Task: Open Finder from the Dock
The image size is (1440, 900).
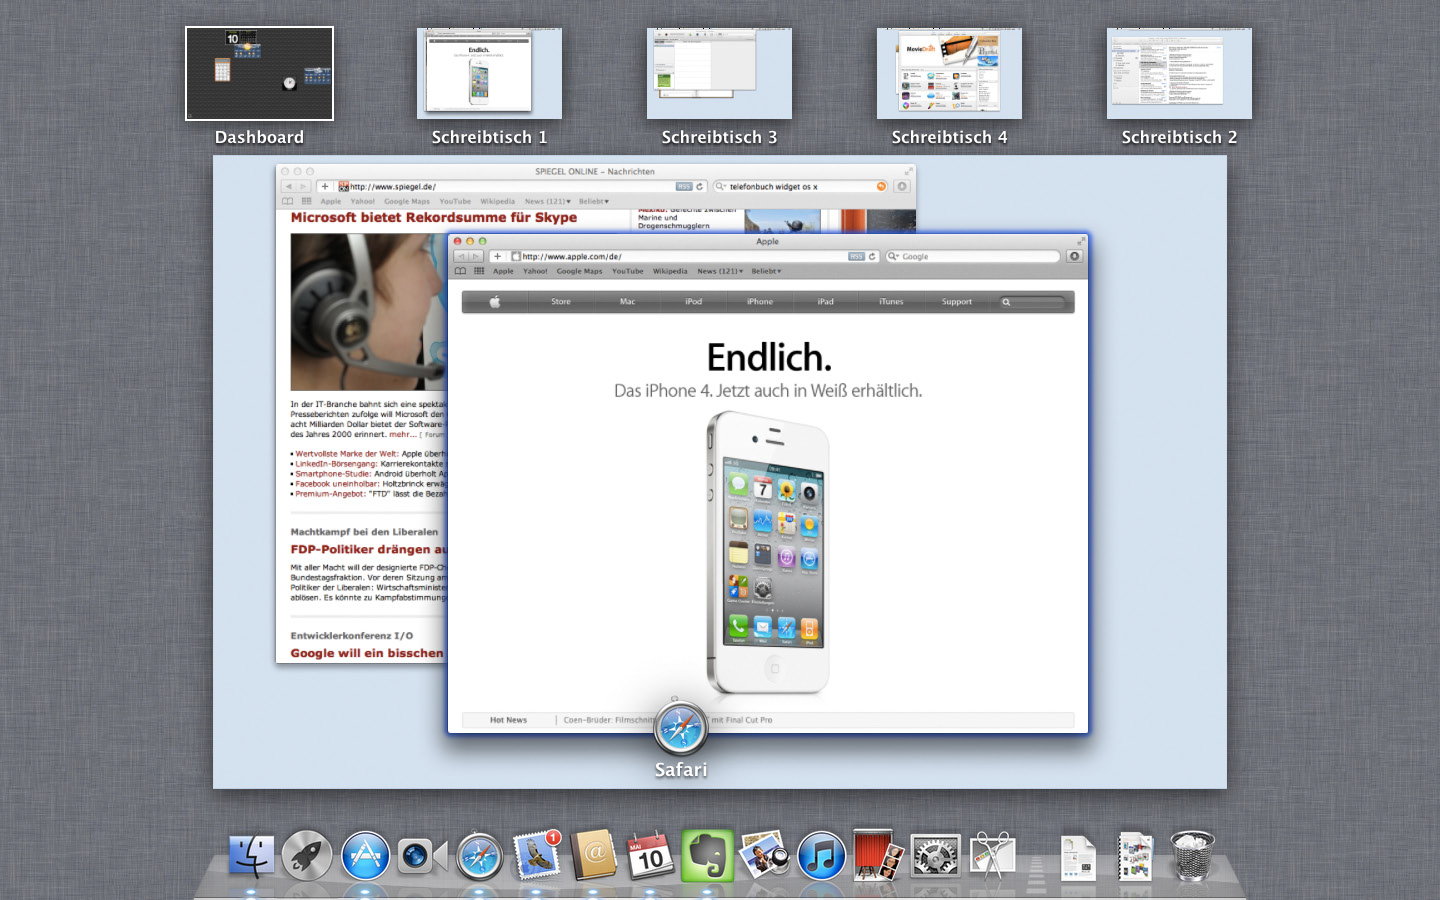Action: pos(251,857)
